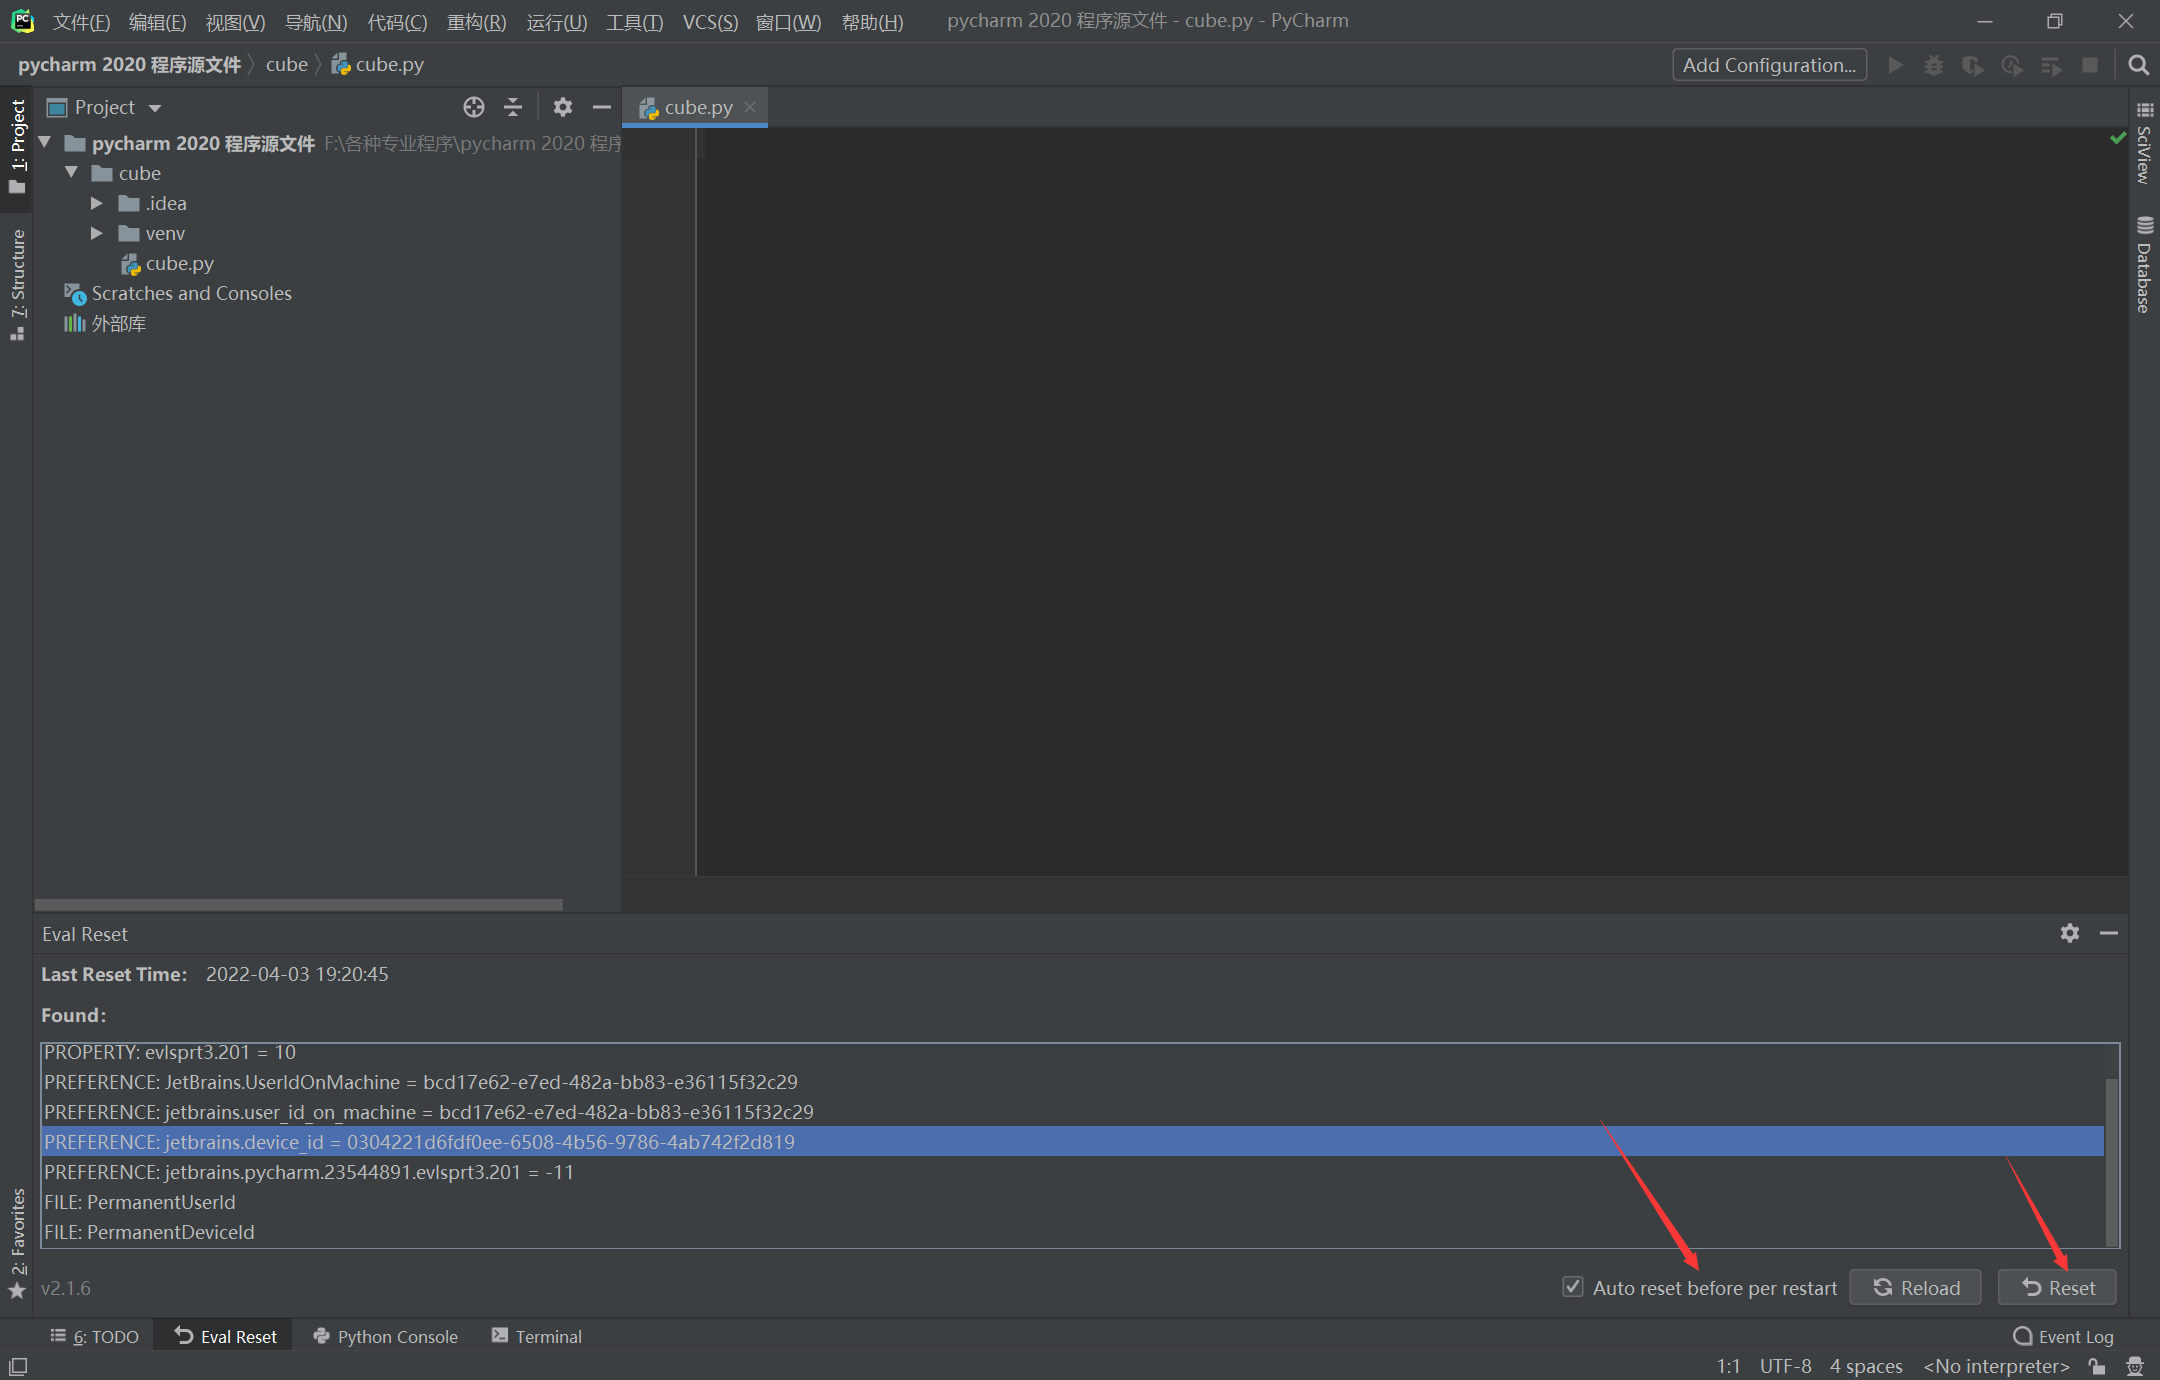The height and width of the screenshot is (1380, 2160).
Task: Select the jetbrains.device_id entry in Found list
Action: click(420, 1142)
